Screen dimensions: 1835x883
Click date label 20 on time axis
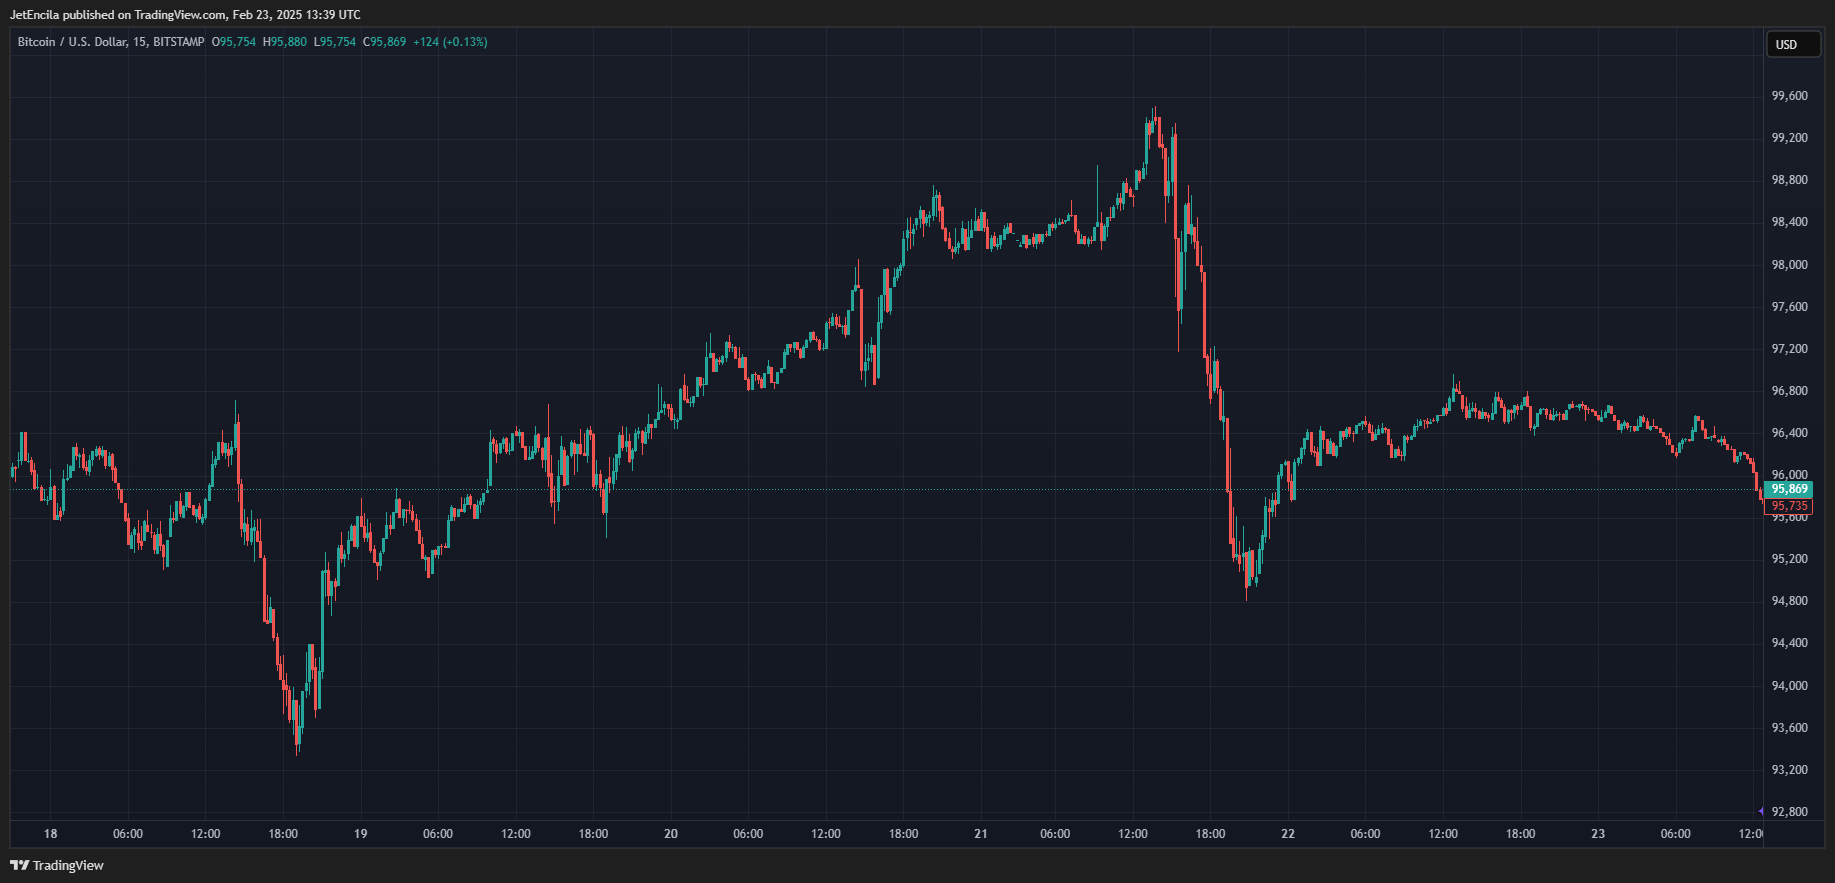671,834
